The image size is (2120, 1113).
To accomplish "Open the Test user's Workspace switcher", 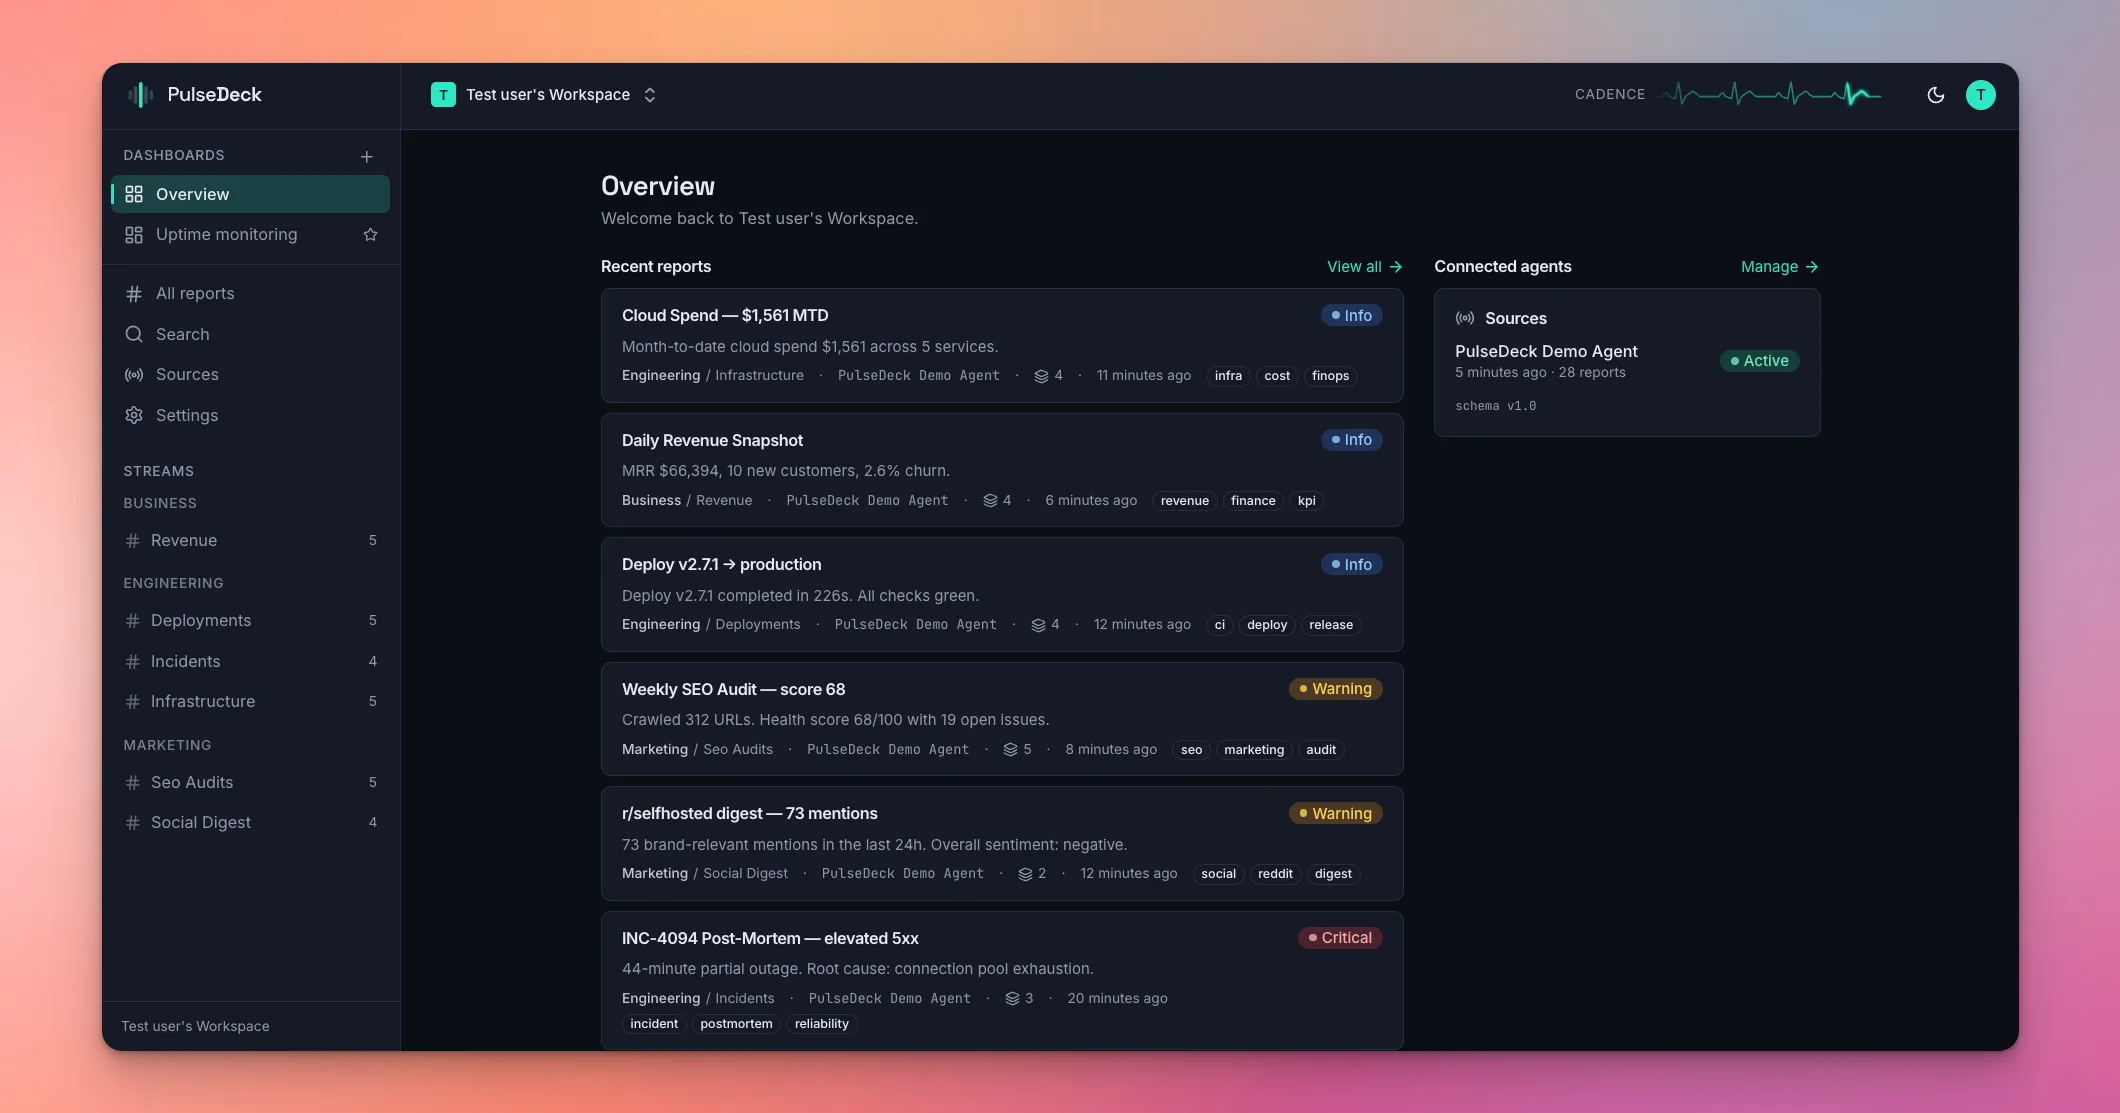I will pyautogui.click(x=544, y=95).
